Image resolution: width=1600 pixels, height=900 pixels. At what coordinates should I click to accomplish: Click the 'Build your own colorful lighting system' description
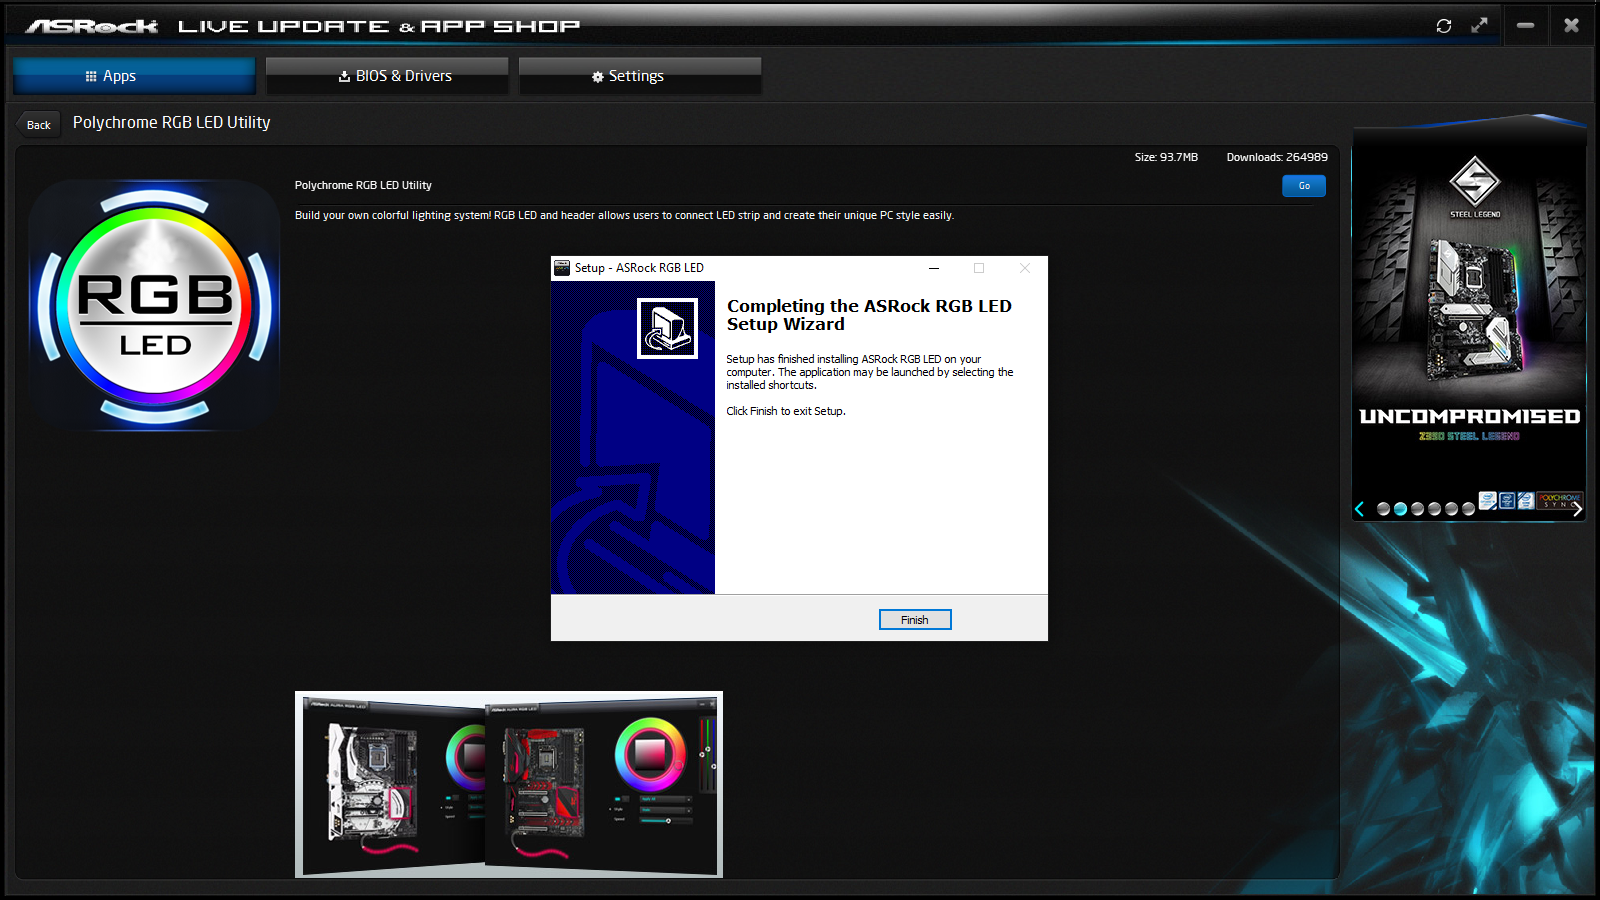[x=624, y=215]
